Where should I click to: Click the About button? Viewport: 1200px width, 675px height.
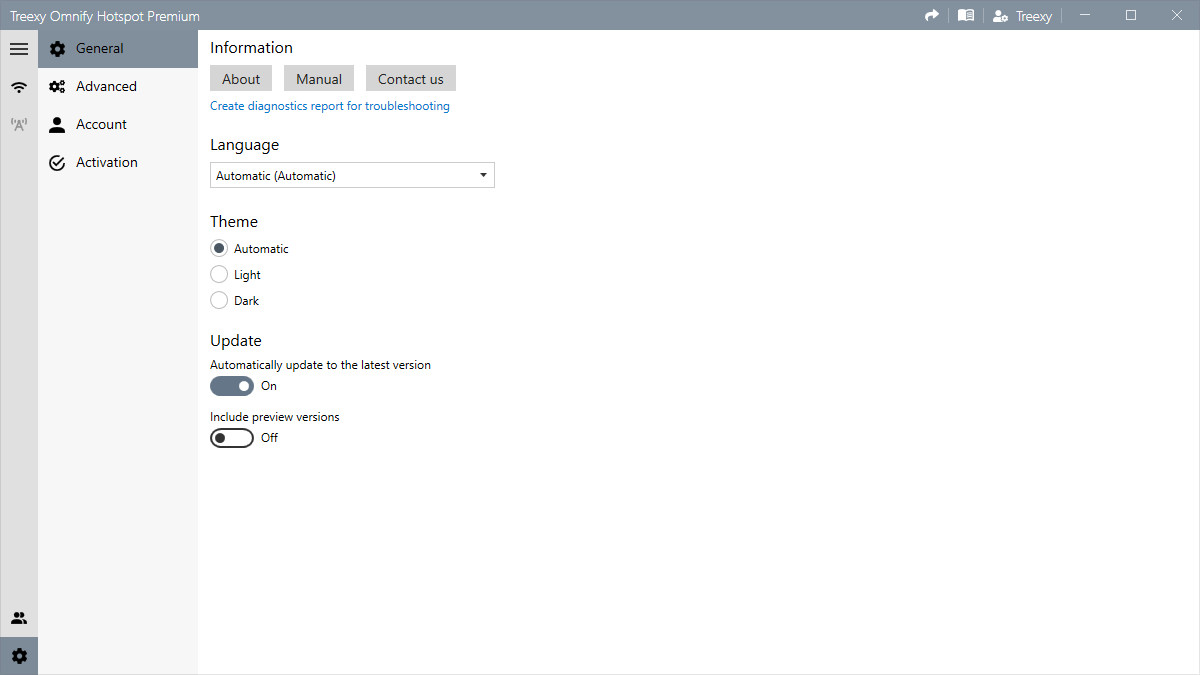(240, 78)
